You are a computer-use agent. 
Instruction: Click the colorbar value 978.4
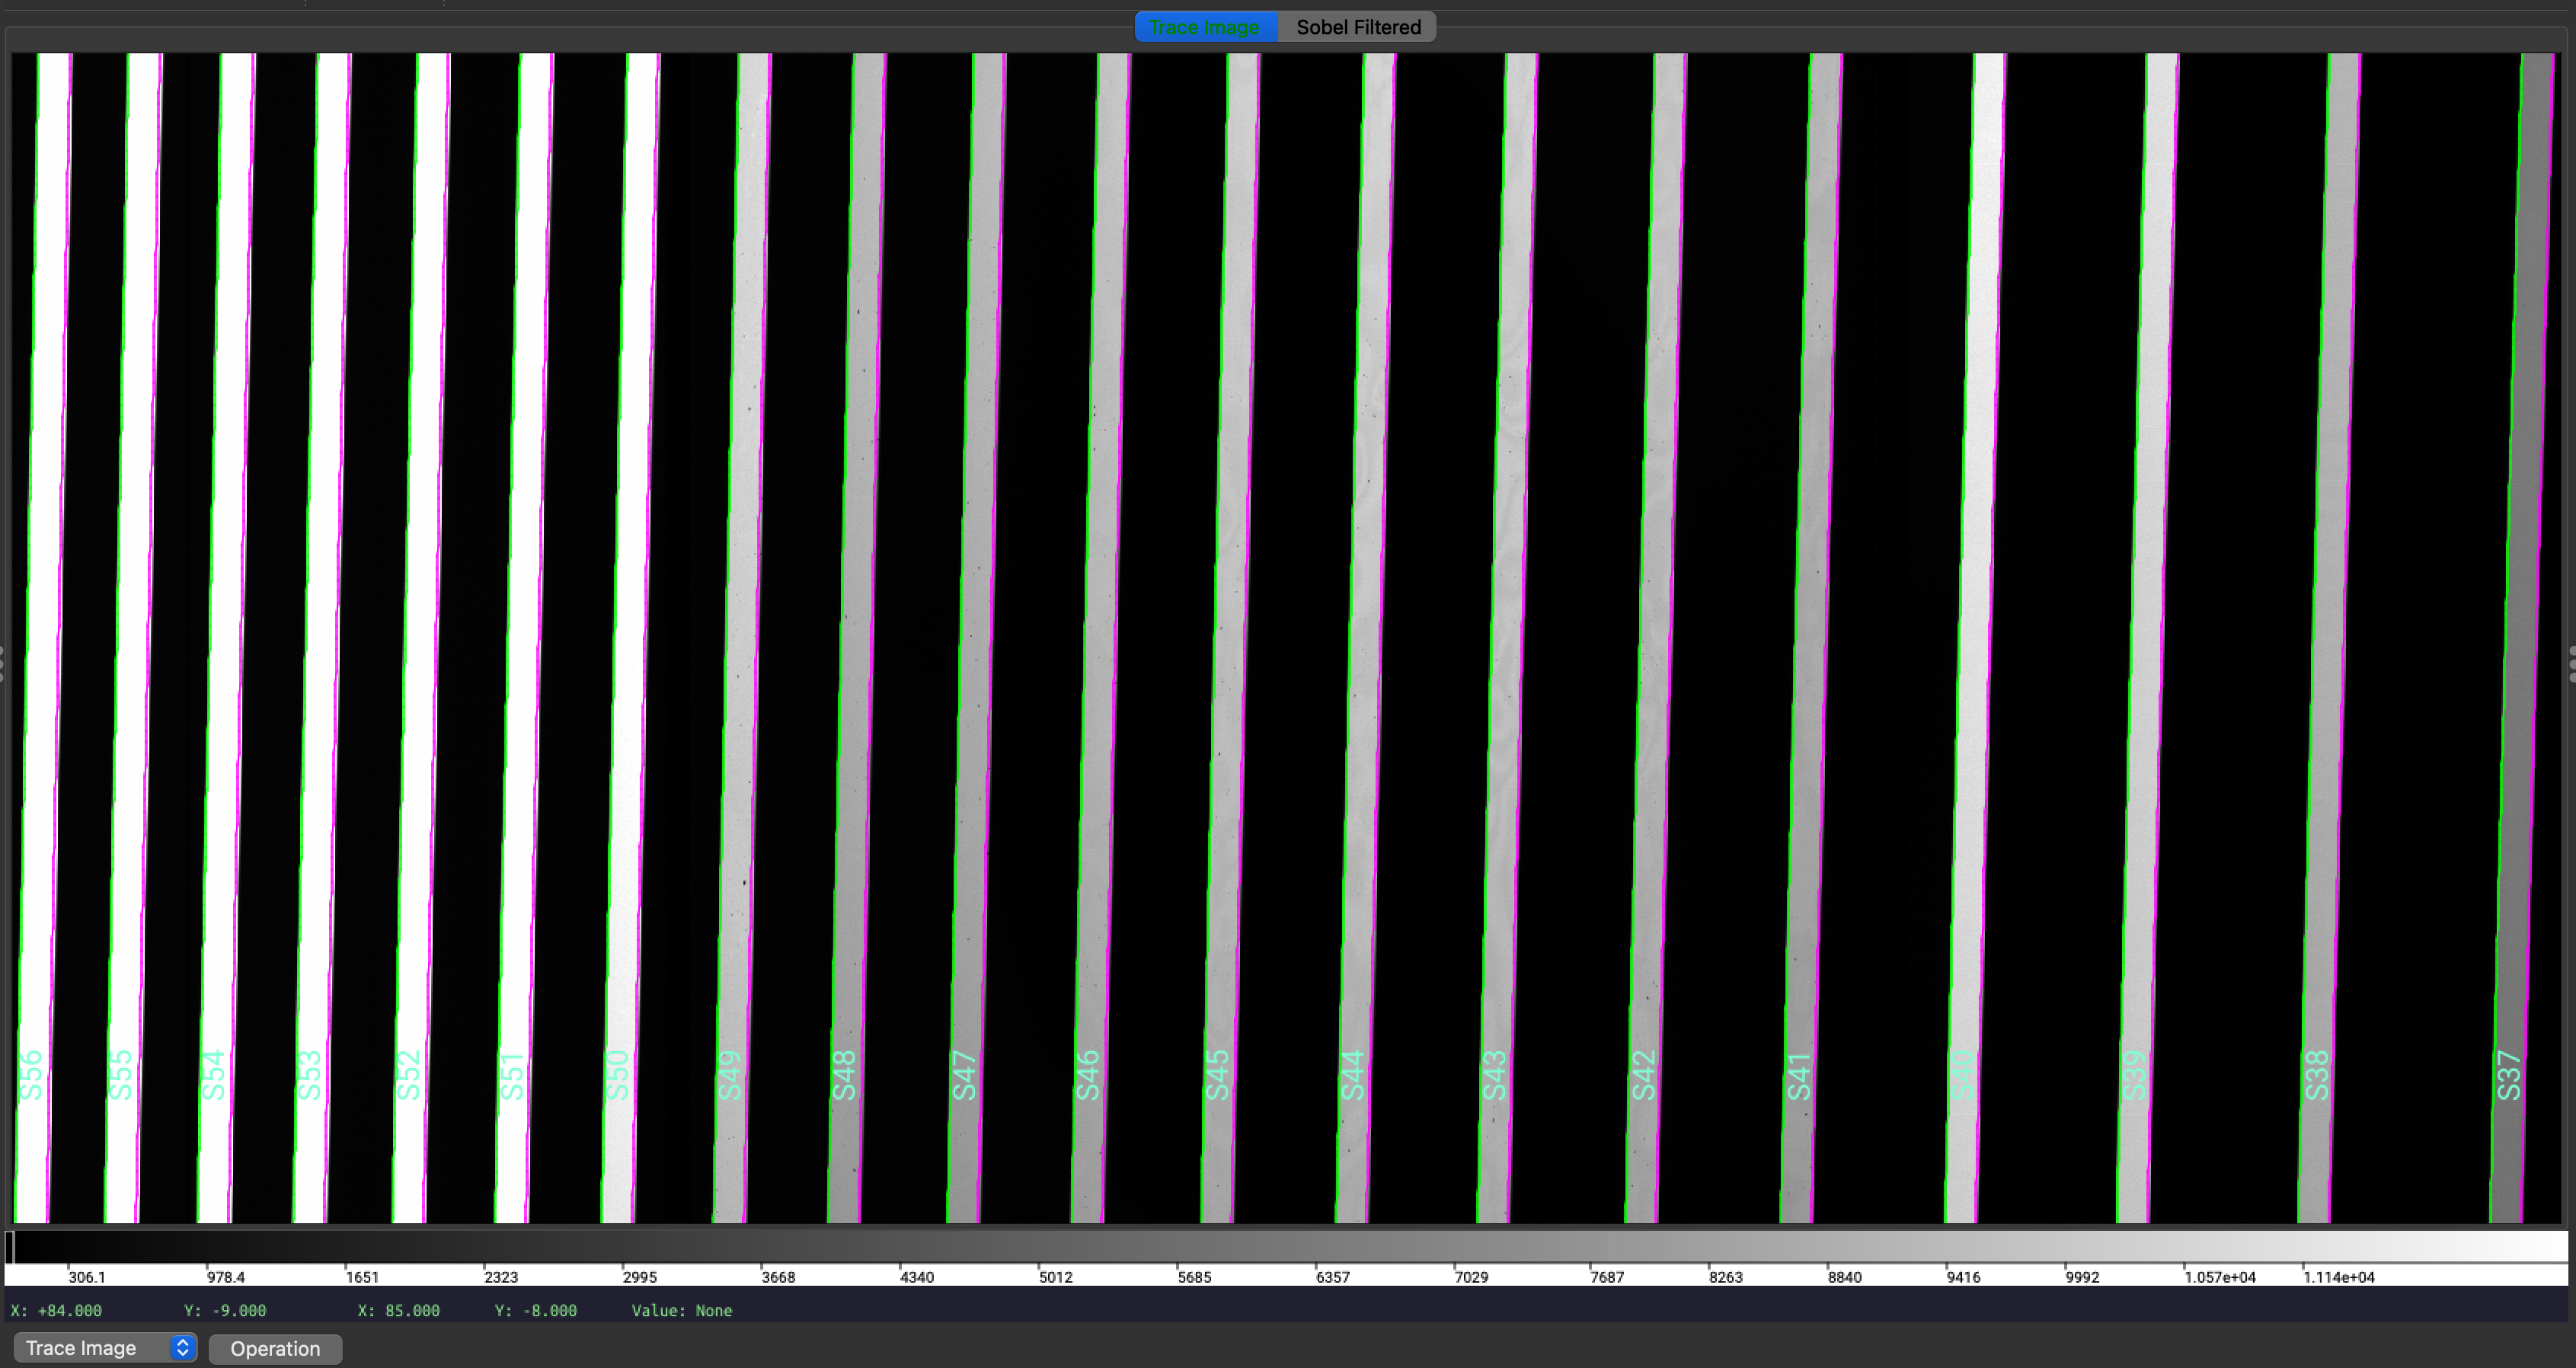point(226,1277)
